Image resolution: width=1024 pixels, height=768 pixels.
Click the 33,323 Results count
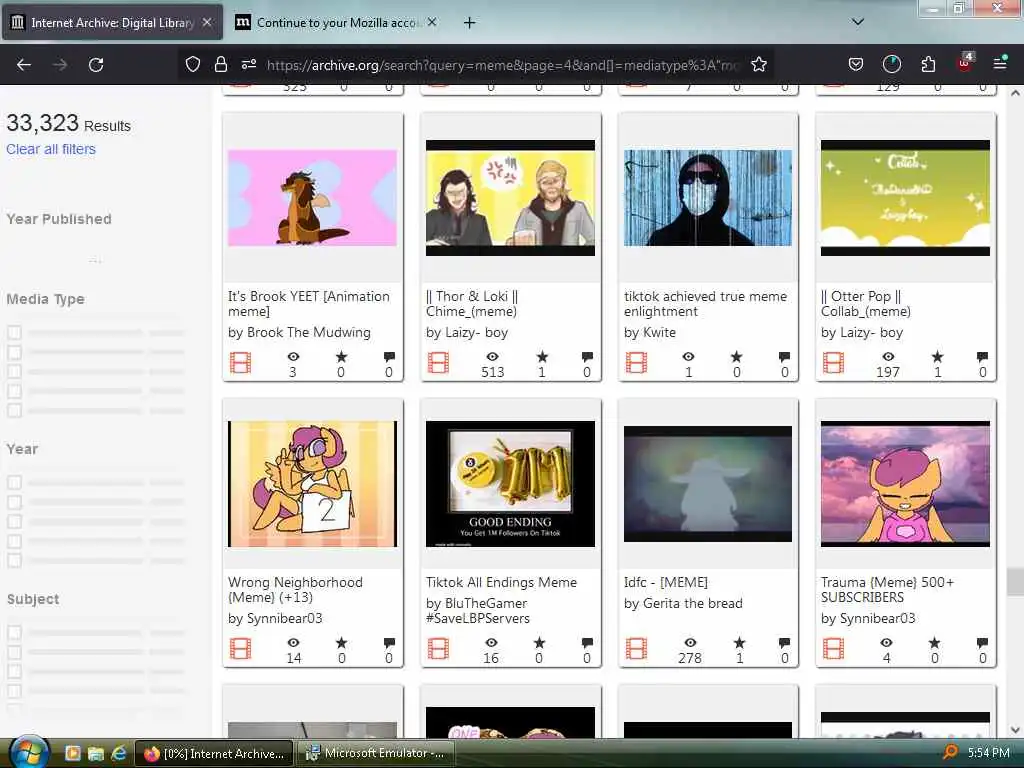pyautogui.click(x=69, y=123)
